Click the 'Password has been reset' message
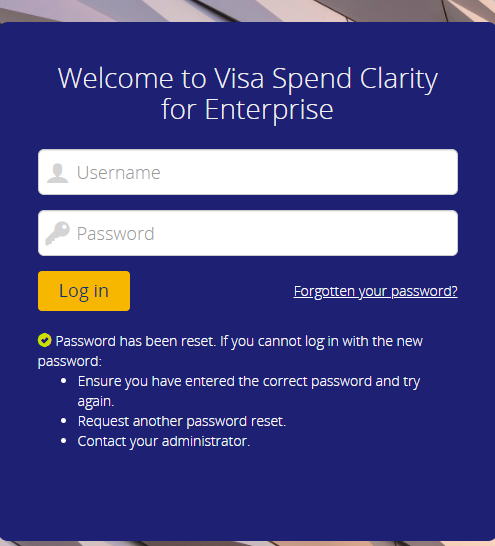The height and width of the screenshot is (546, 495). [135, 341]
